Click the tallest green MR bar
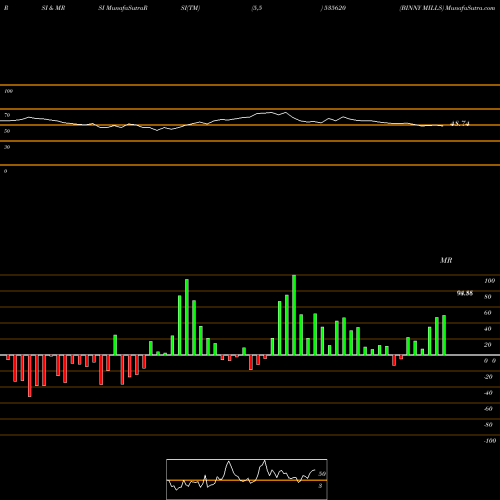Viewport: 500px width, 500px height. tap(294, 315)
